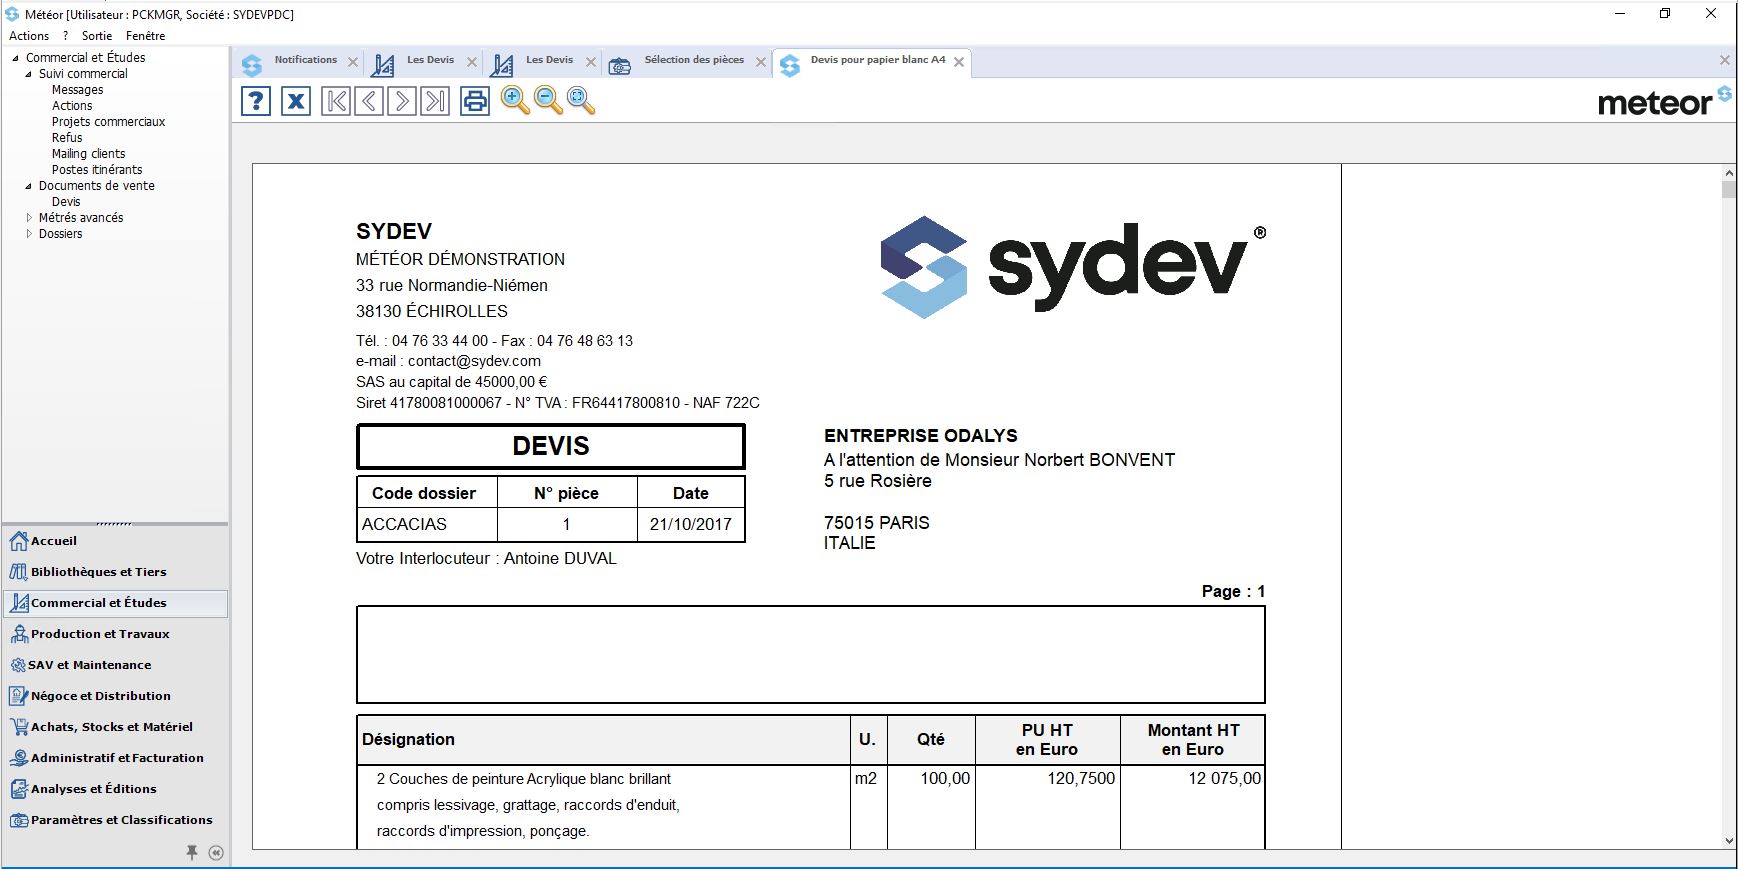Go to first page of the quote
Viewport: 1738px width, 869px height.
pos(336,101)
